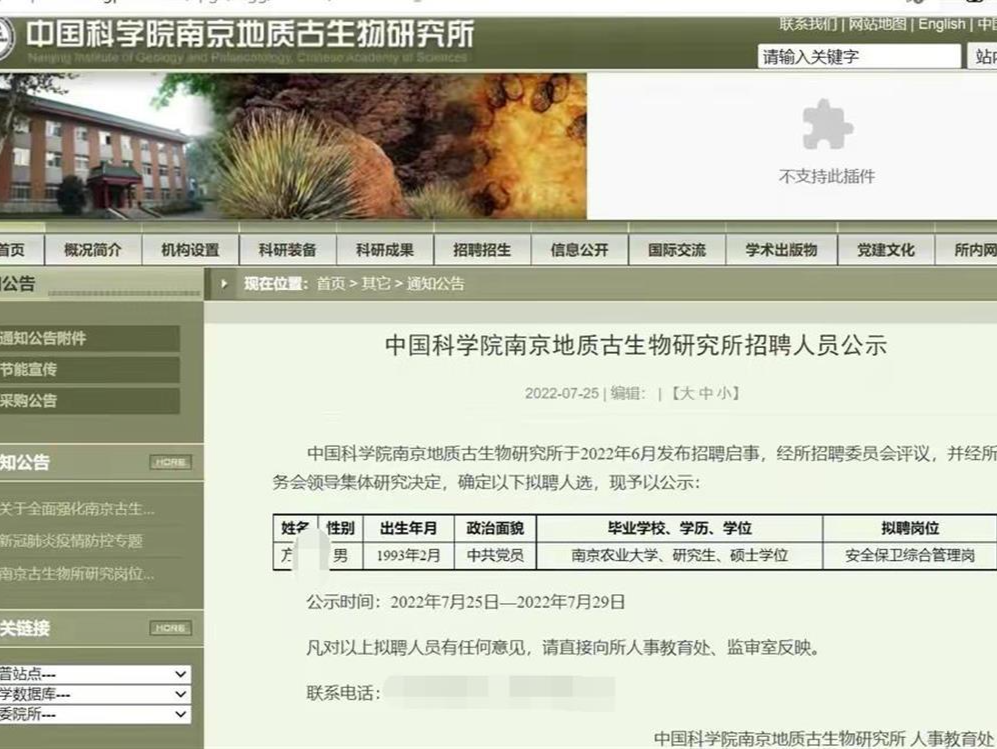Click the building banner image

coord(292,146)
